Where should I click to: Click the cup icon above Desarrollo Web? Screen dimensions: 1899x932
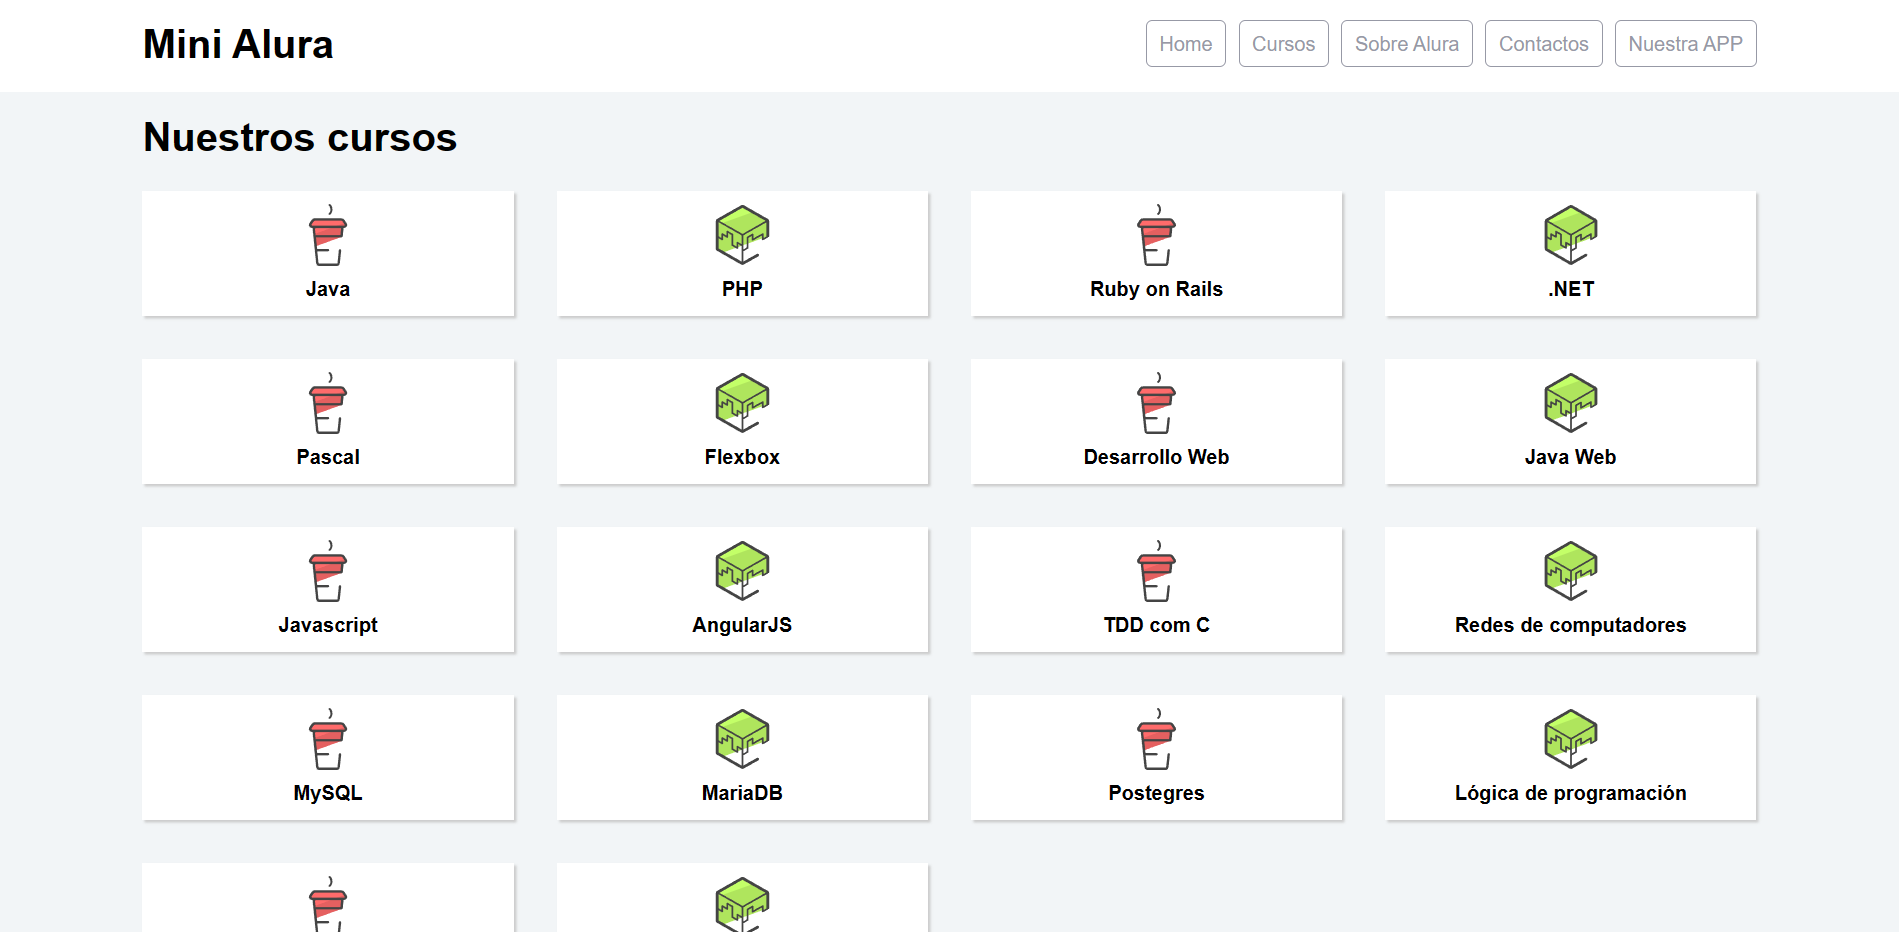pos(1156,403)
